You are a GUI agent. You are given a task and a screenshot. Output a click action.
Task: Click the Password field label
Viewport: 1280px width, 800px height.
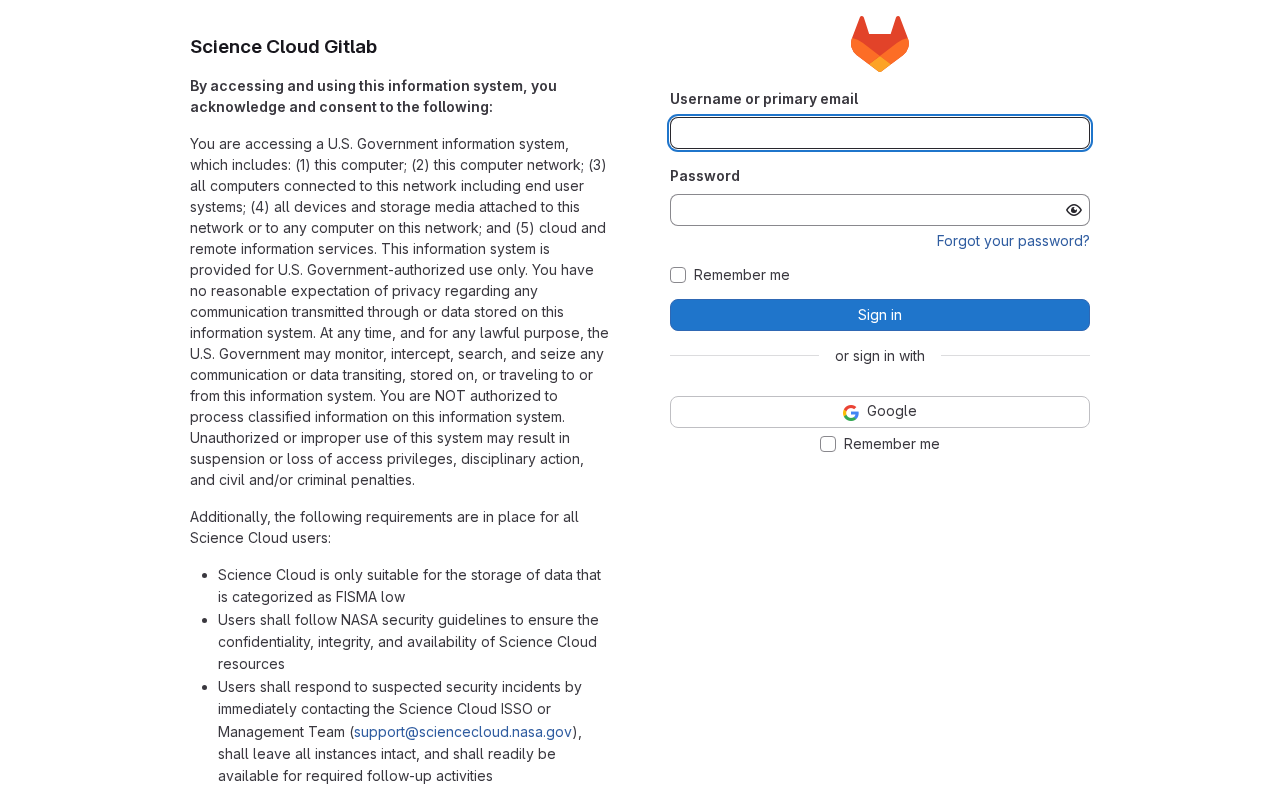705,176
